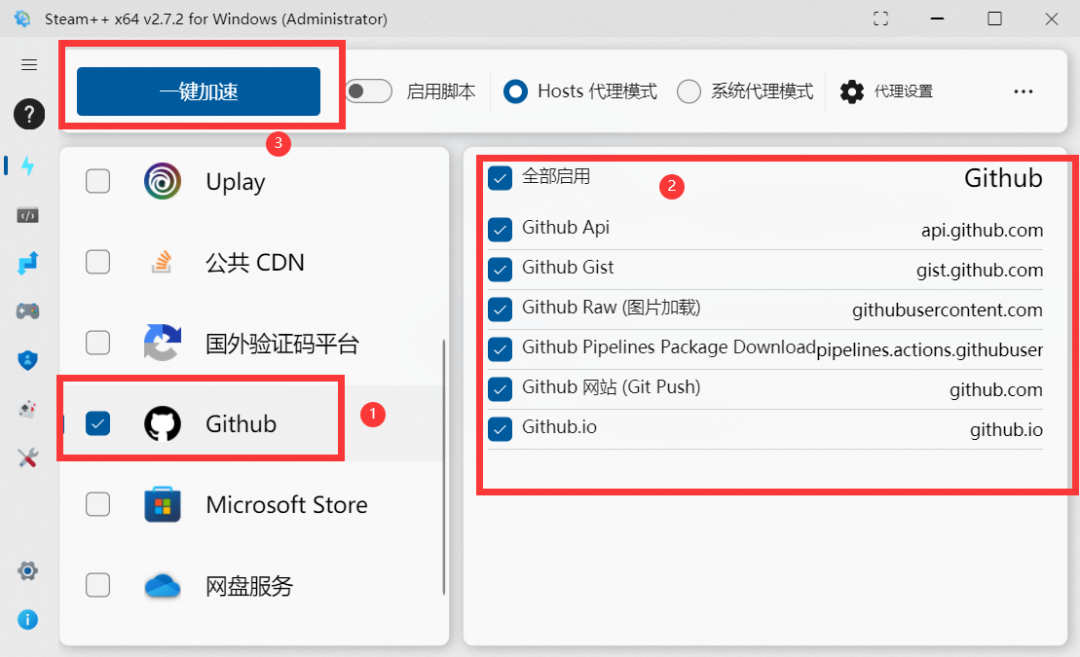Check the 国外验证码平台 checkbox
The height and width of the screenshot is (657, 1080).
click(98, 342)
